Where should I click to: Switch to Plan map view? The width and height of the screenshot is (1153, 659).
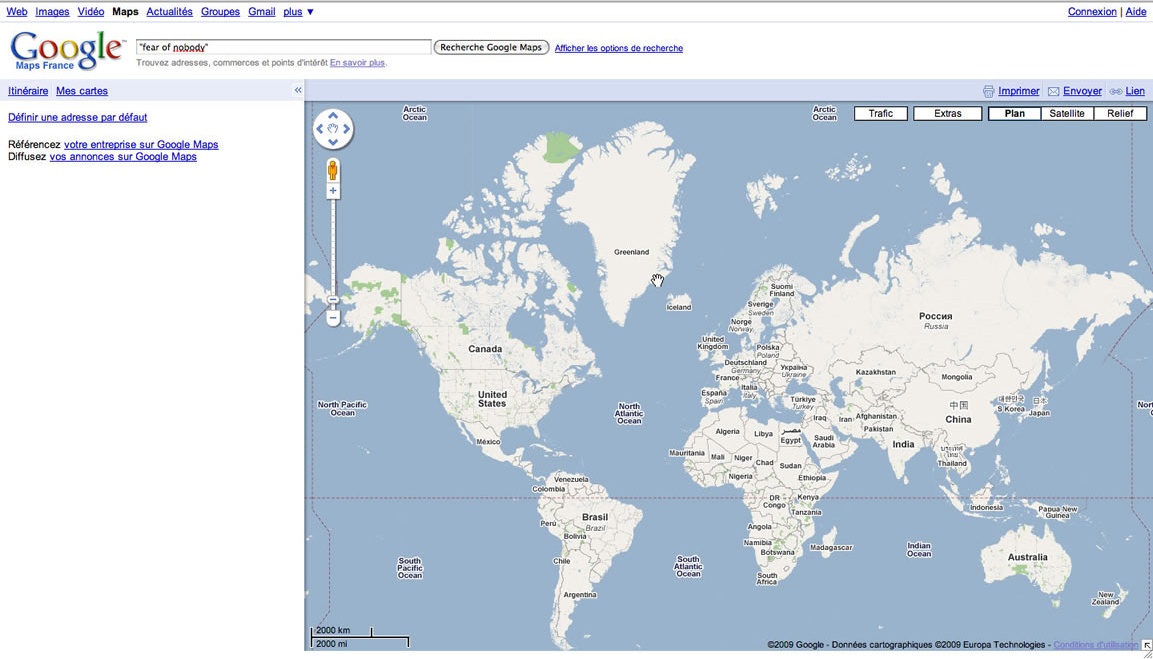pyautogui.click(x=1015, y=113)
